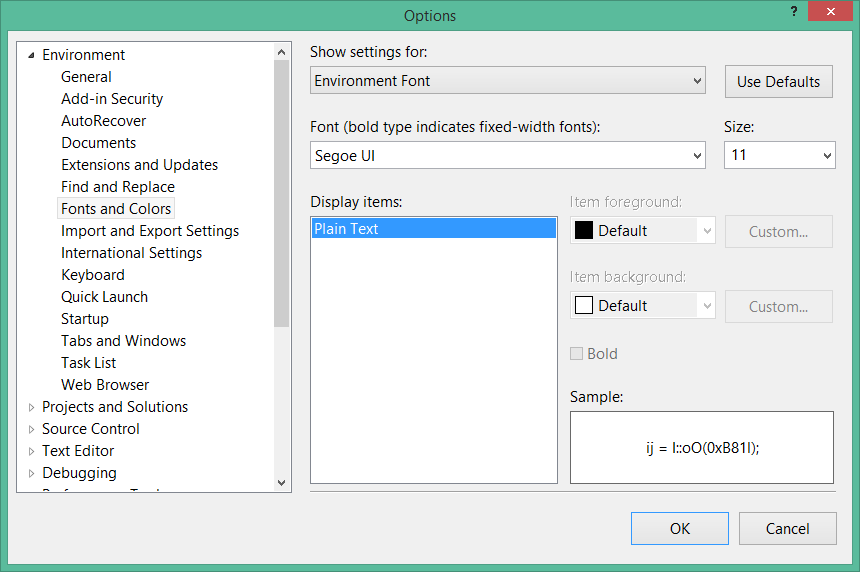
Task: Click the white Item background swatch
Action: (x=584, y=305)
